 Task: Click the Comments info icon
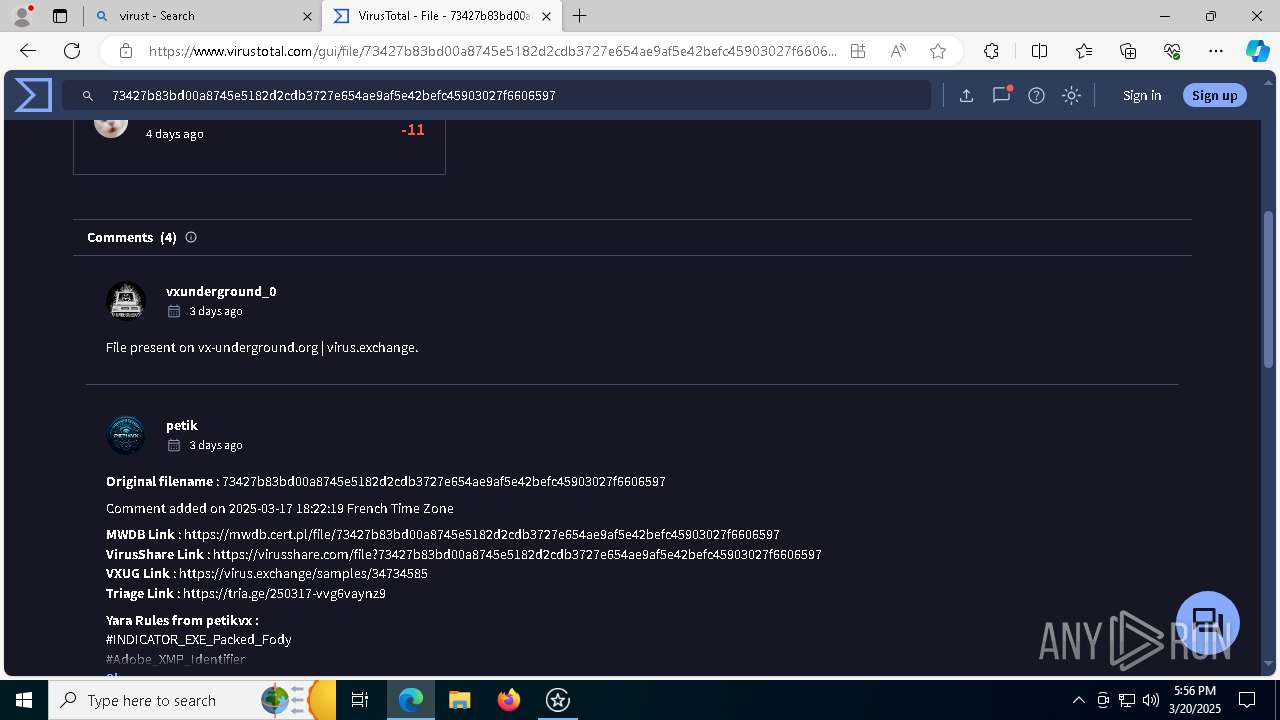(x=191, y=237)
